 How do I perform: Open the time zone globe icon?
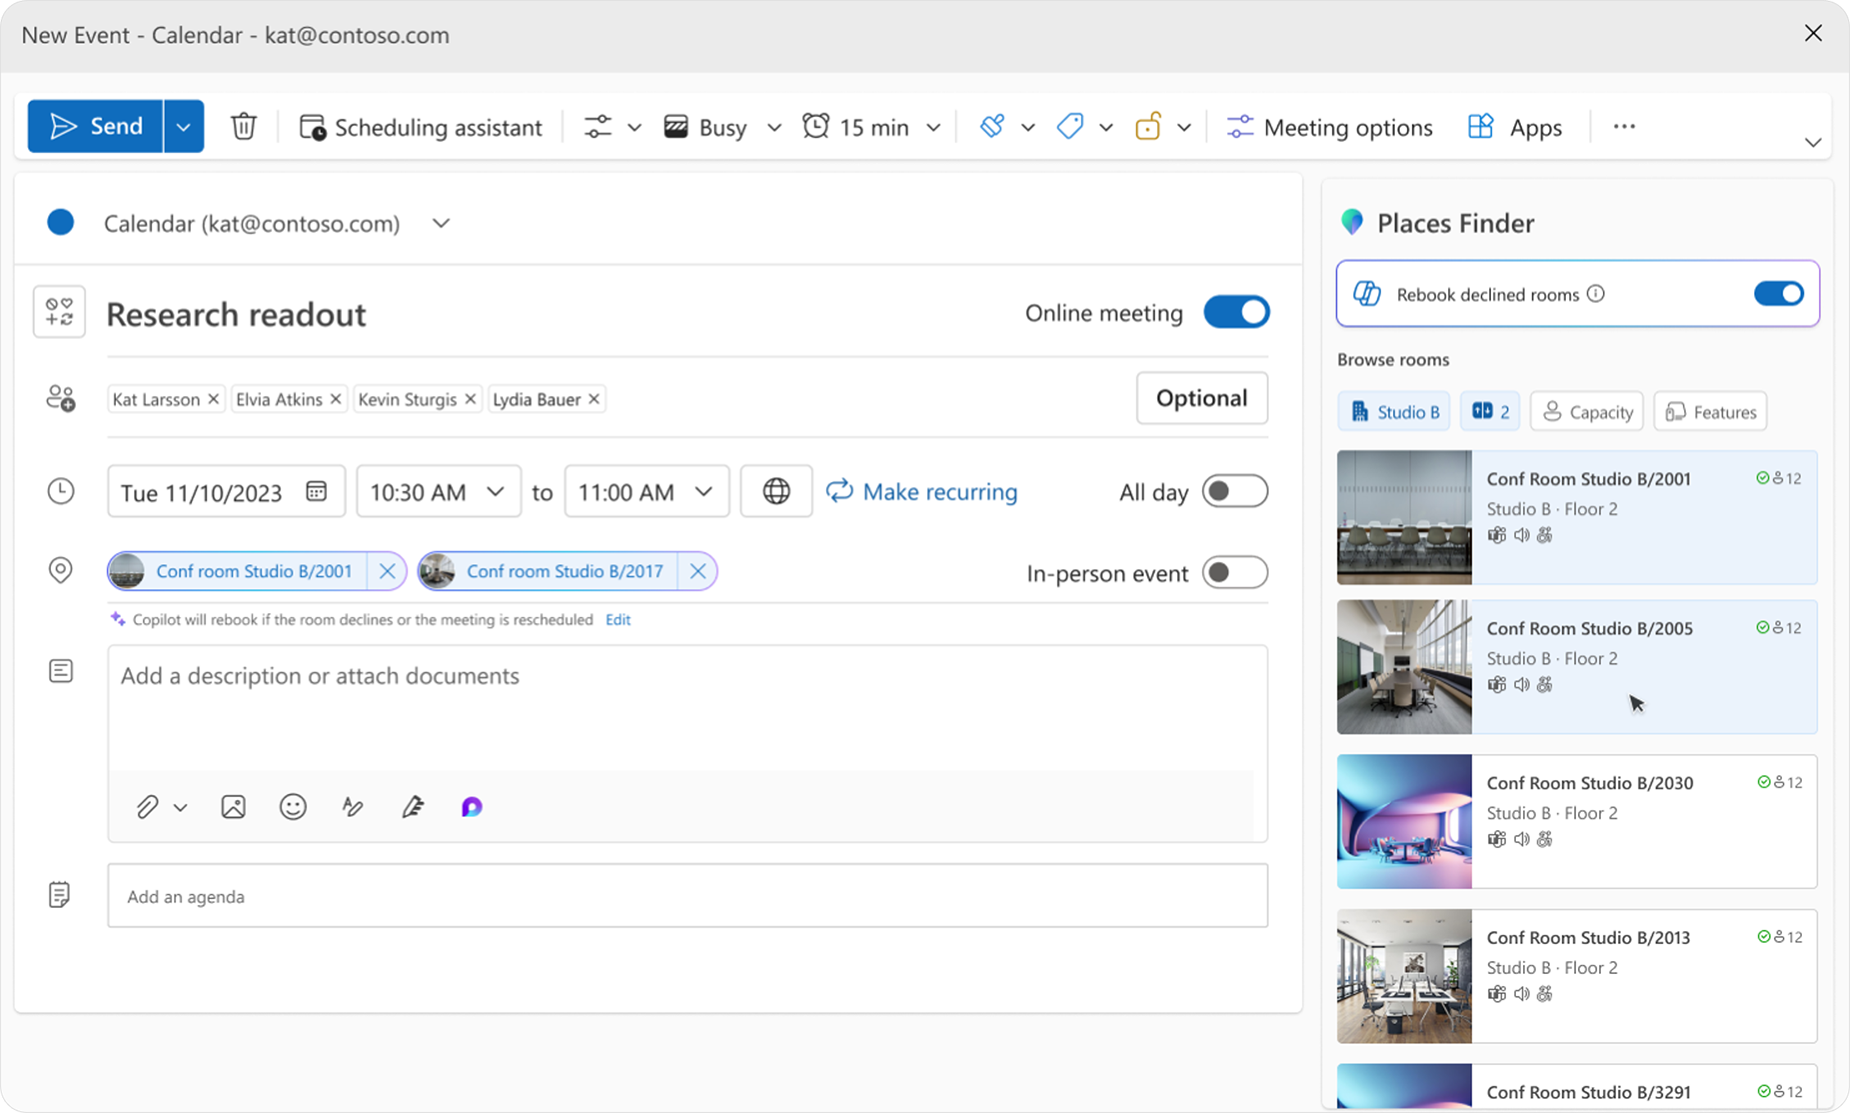[776, 491]
